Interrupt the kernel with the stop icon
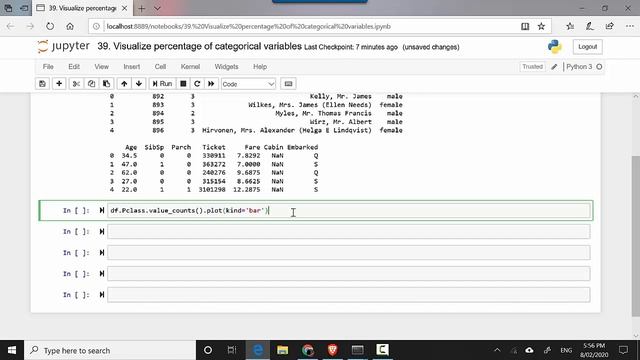The image size is (640, 360). click(183, 84)
